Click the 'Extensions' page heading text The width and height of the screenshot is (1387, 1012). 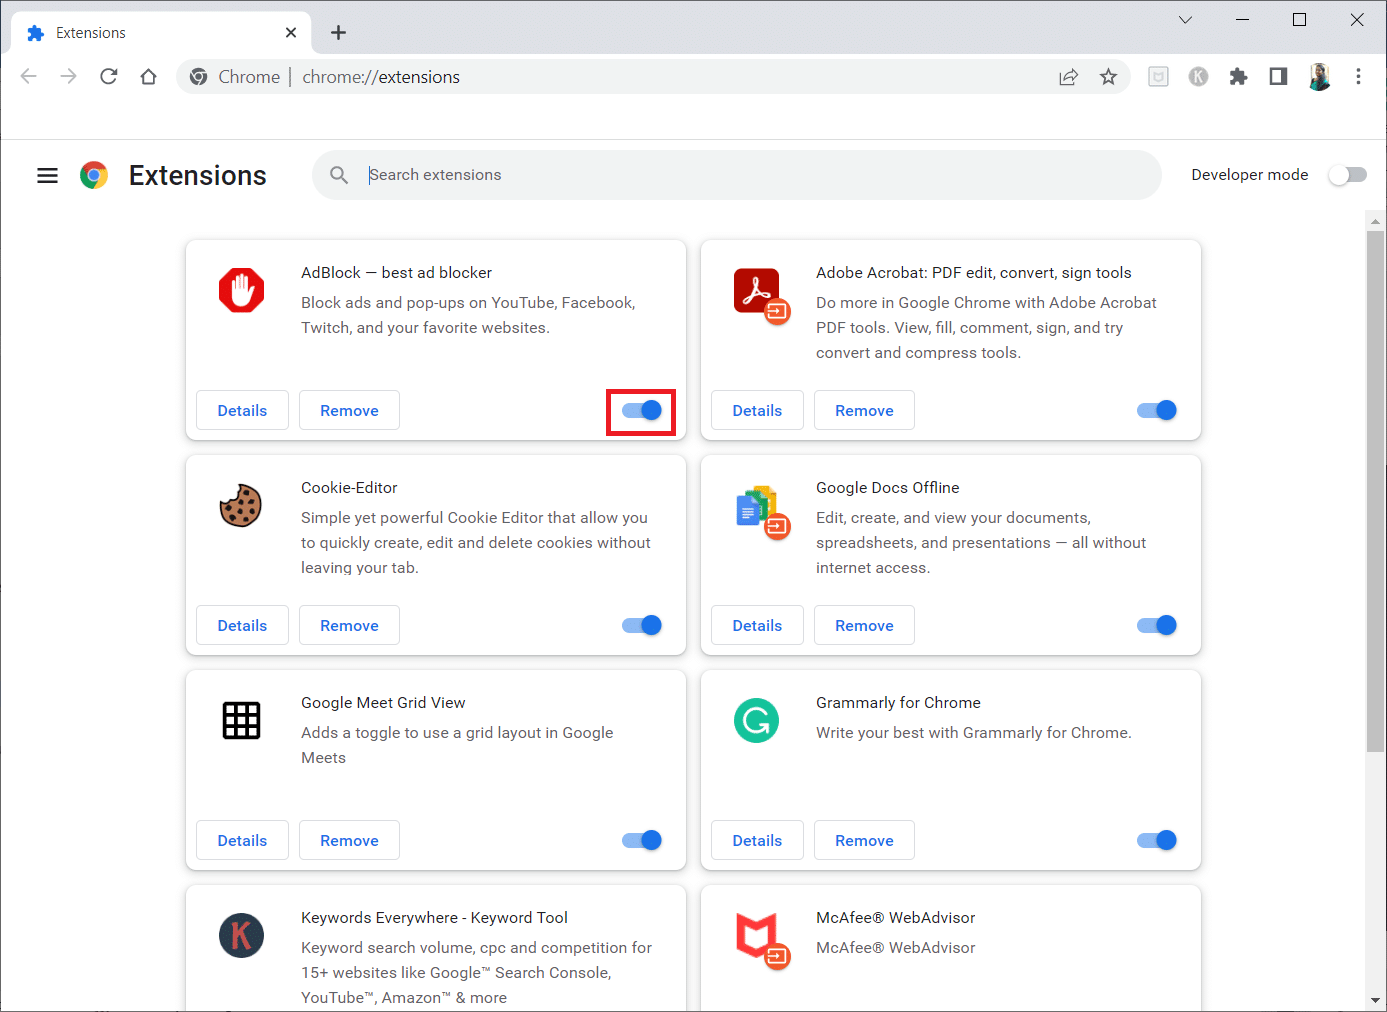[x=198, y=175]
